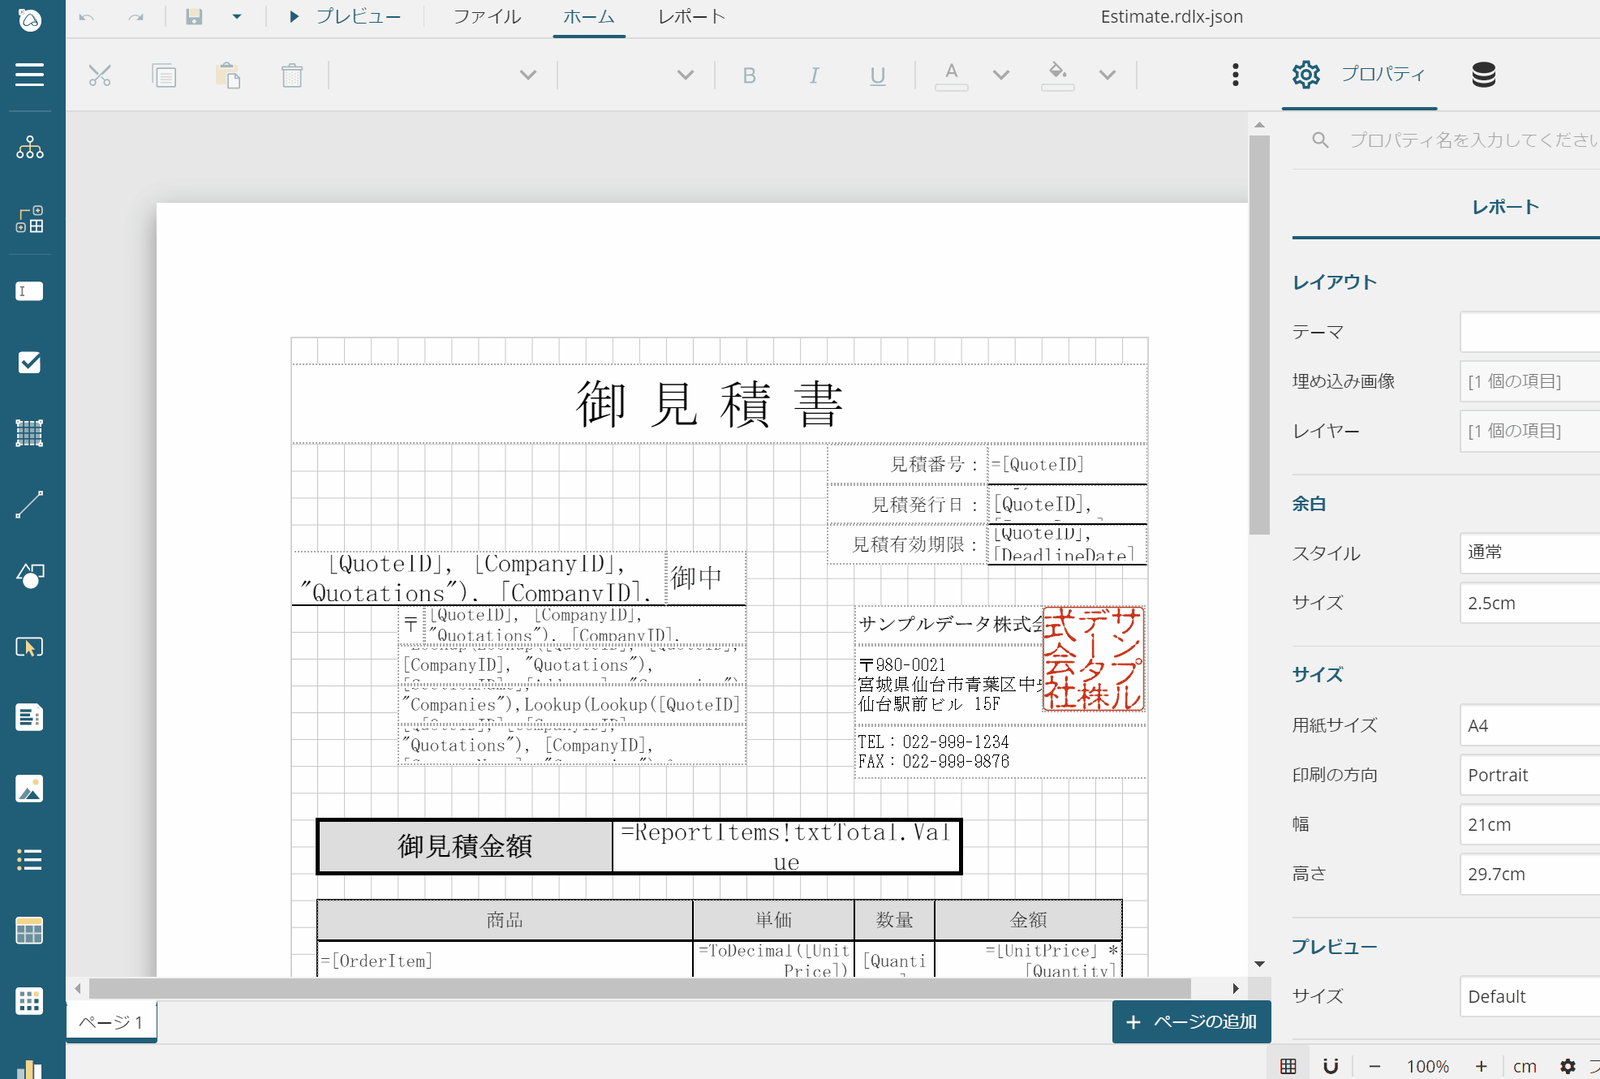Open the font family dropdown

(528, 75)
